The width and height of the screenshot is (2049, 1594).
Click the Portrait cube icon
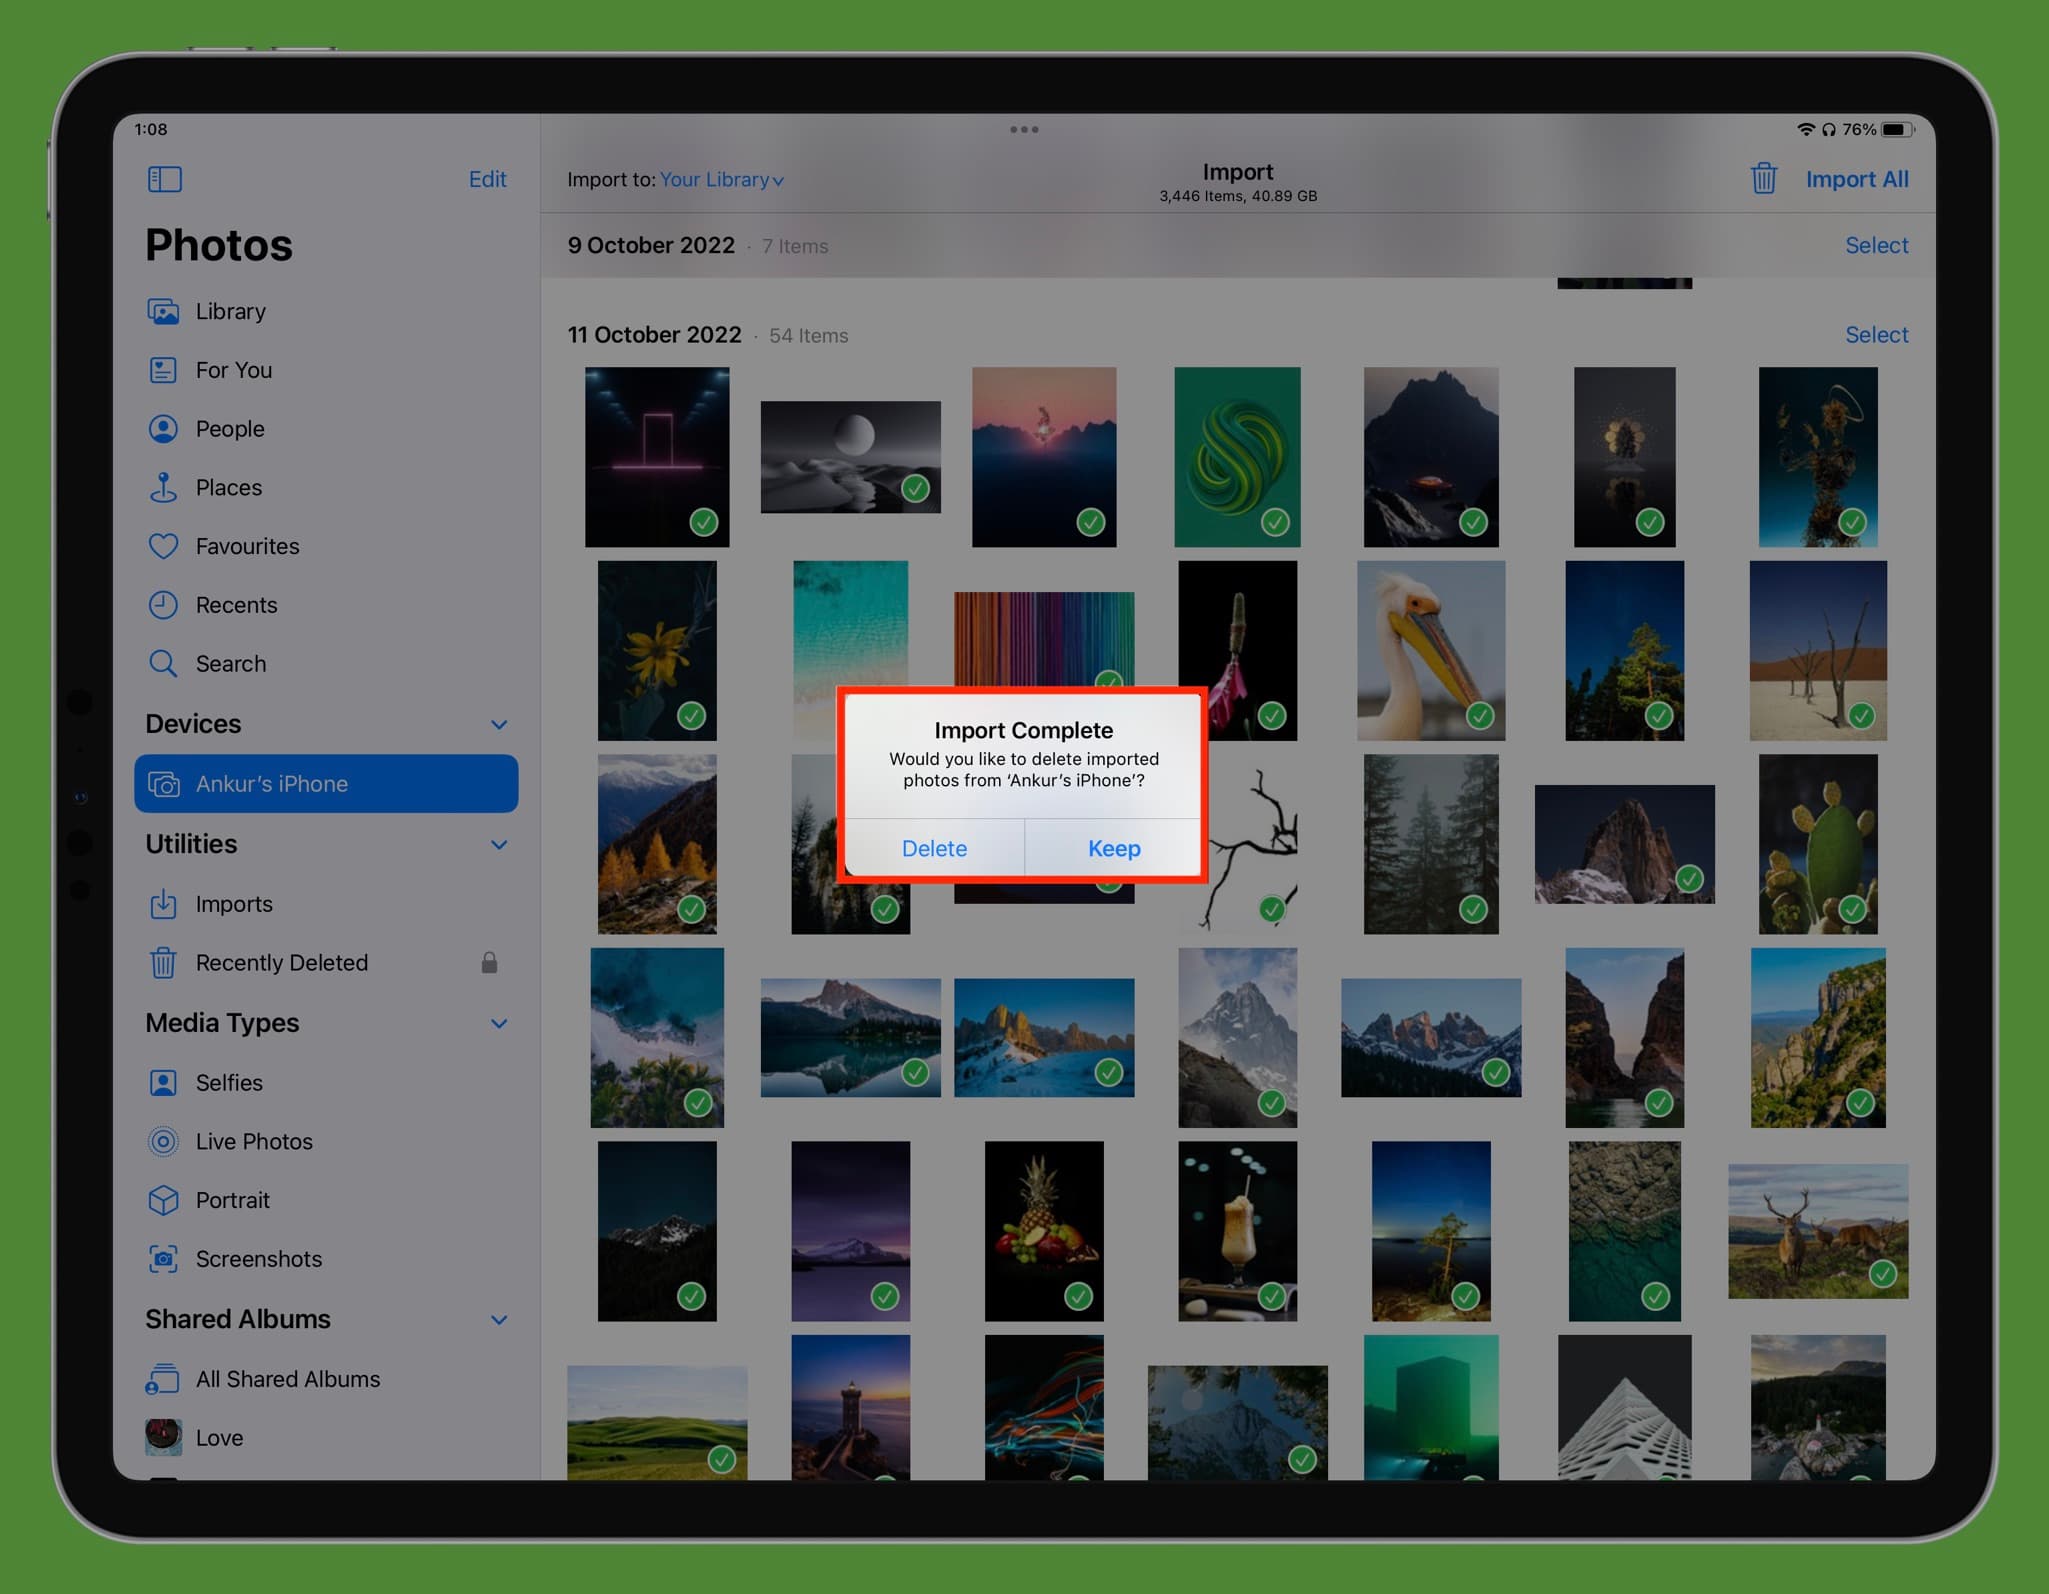click(x=163, y=1200)
